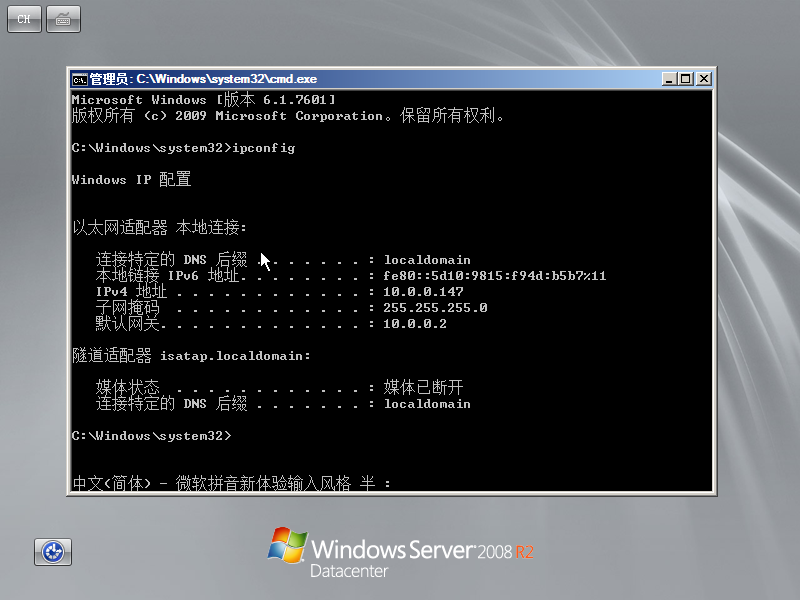
Task: Click the subnet mask 255.255.255.0
Action: coord(435,308)
